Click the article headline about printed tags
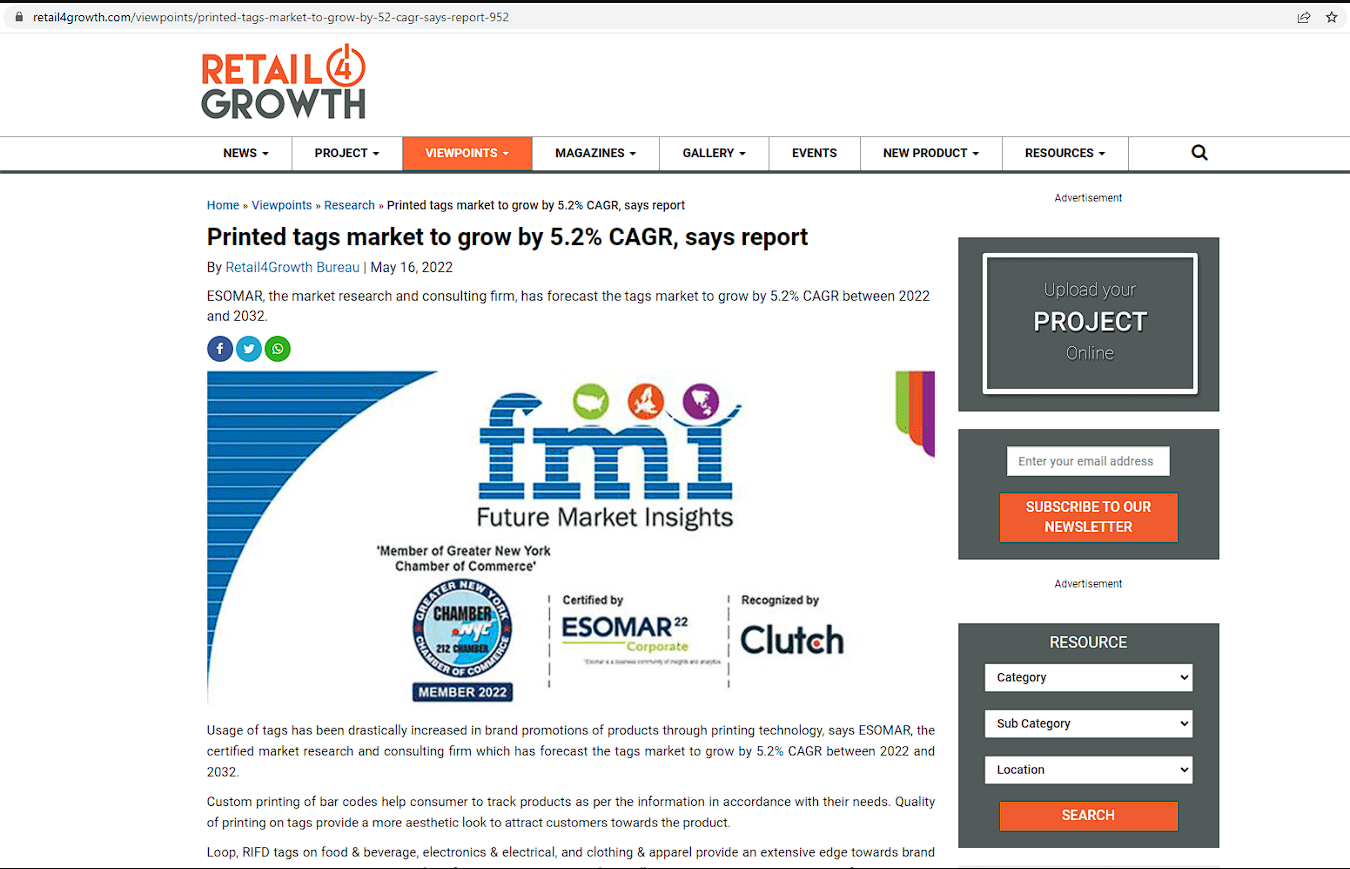1350x869 pixels. (507, 237)
